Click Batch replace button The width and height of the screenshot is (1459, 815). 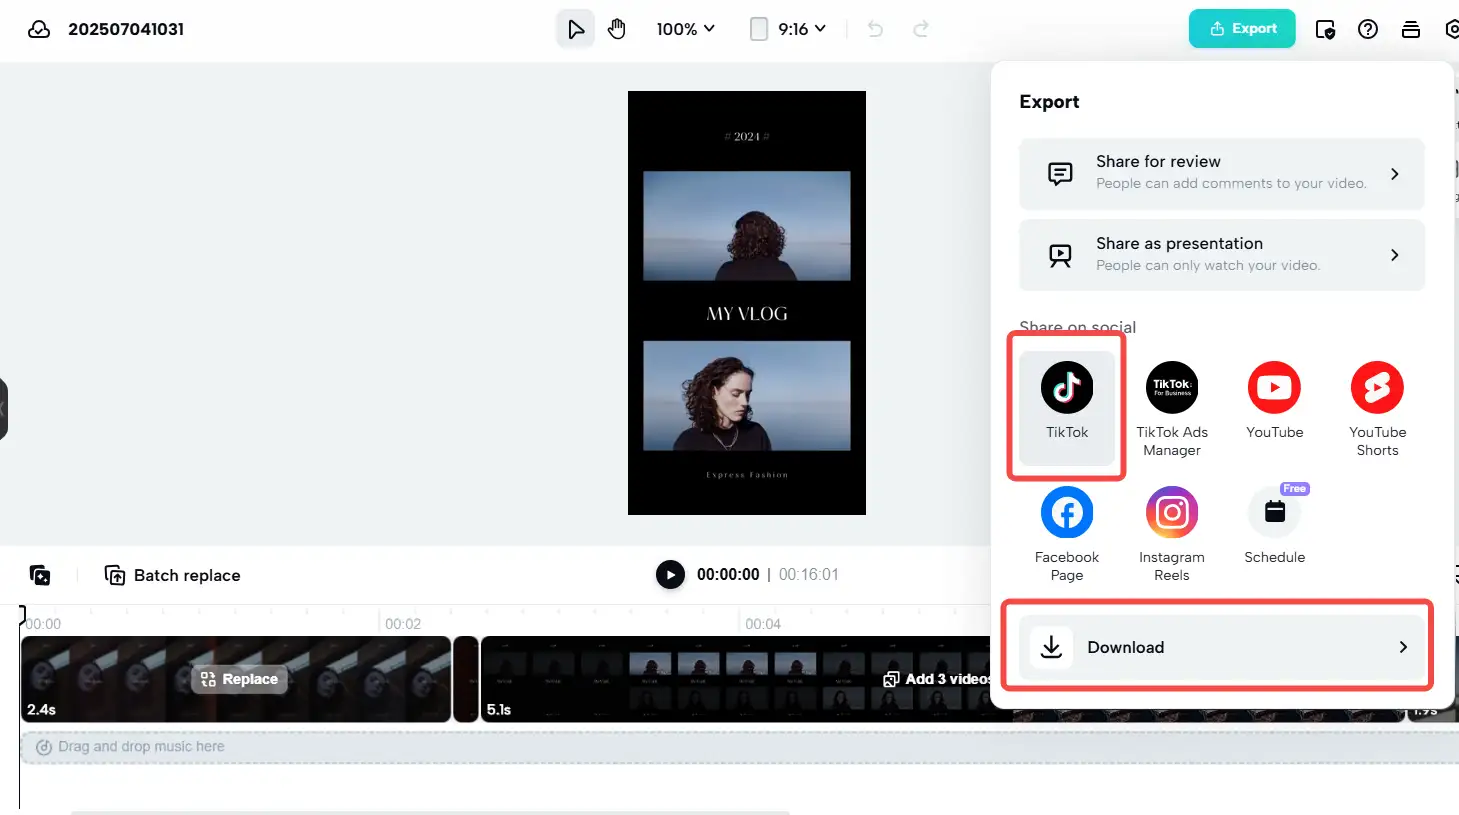[x=173, y=575]
